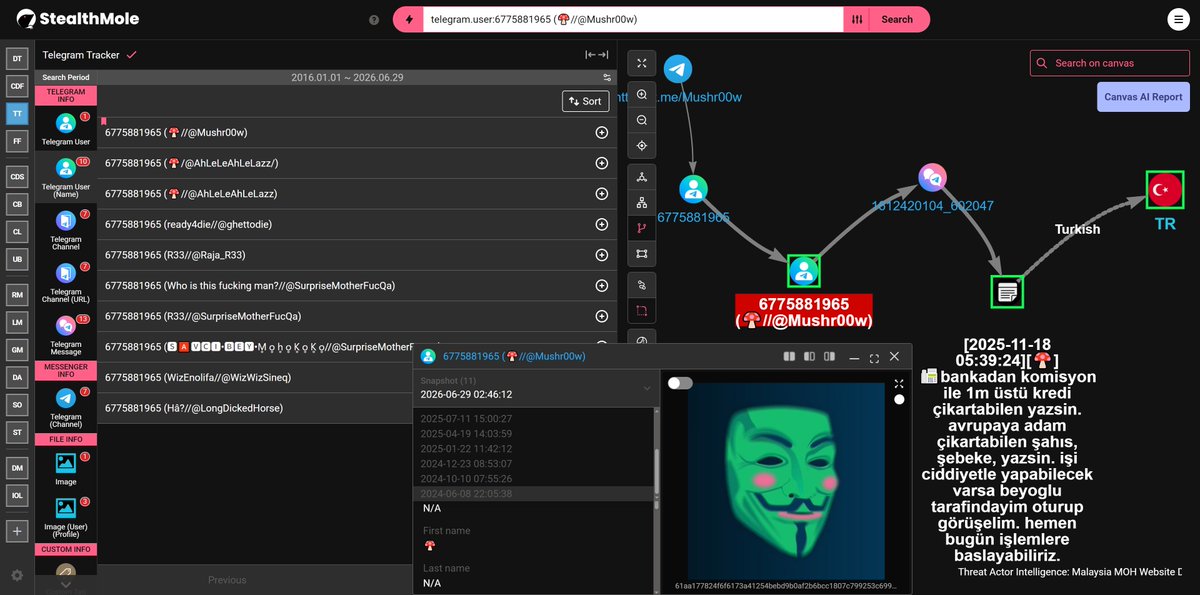Select Telegram User (Name) category
1200x595 pixels.
tap(66, 178)
